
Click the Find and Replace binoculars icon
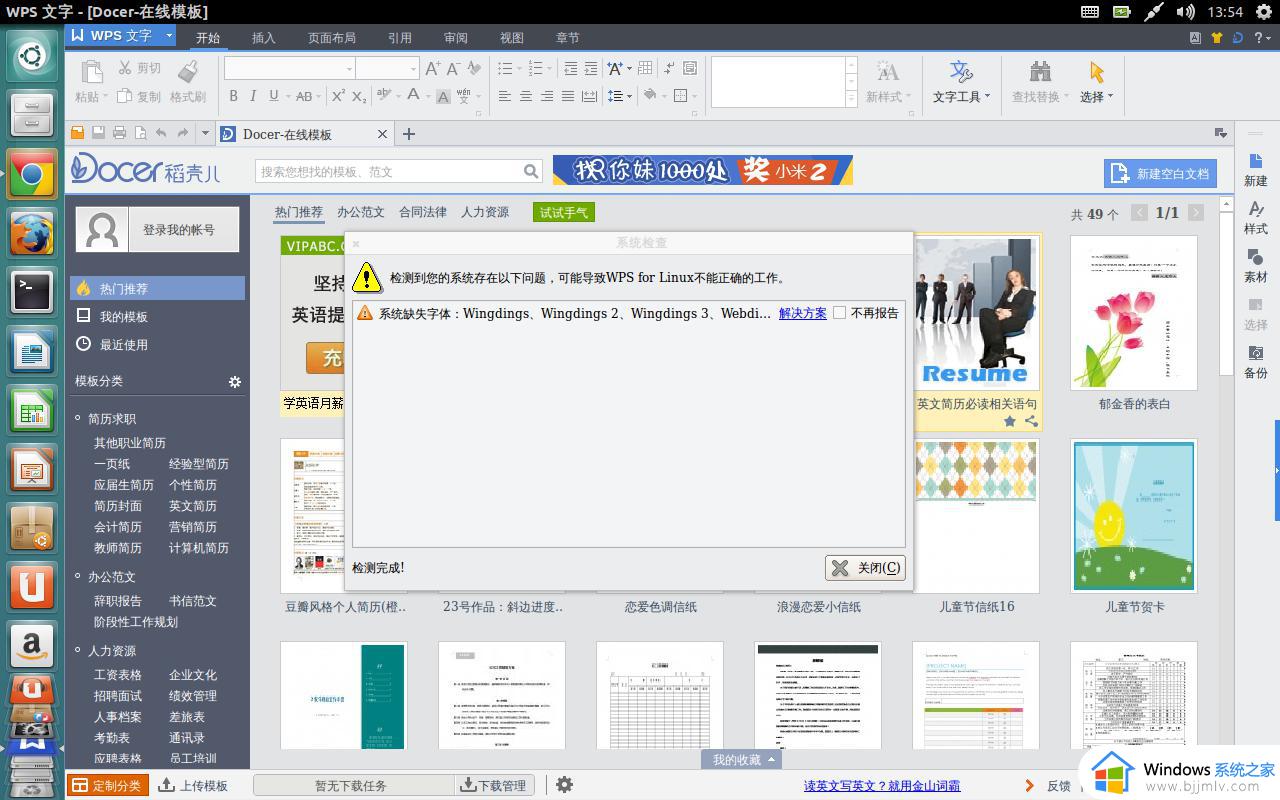pyautogui.click(x=1040, y=71)
